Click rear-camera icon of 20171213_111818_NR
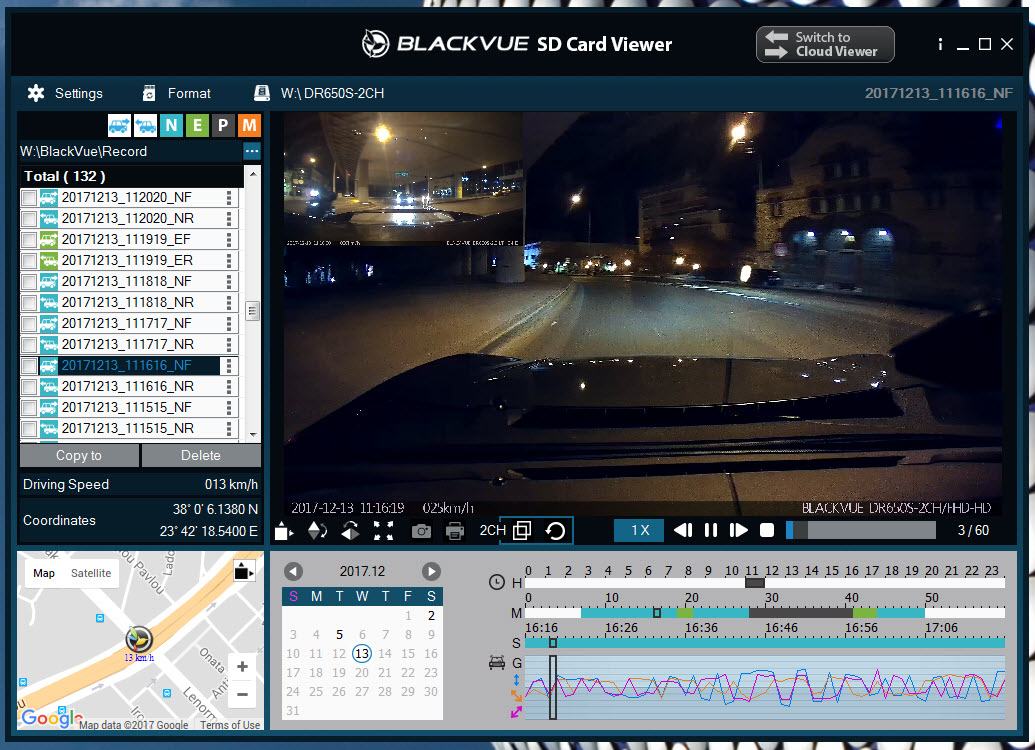 [x=49, y=302]
